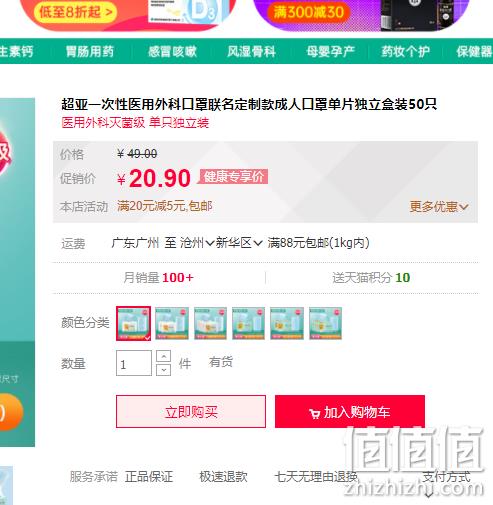Viewport: 493px width, 505px height.
Task: Decrease quantity with the down arrow
Action: coord(163,370)
